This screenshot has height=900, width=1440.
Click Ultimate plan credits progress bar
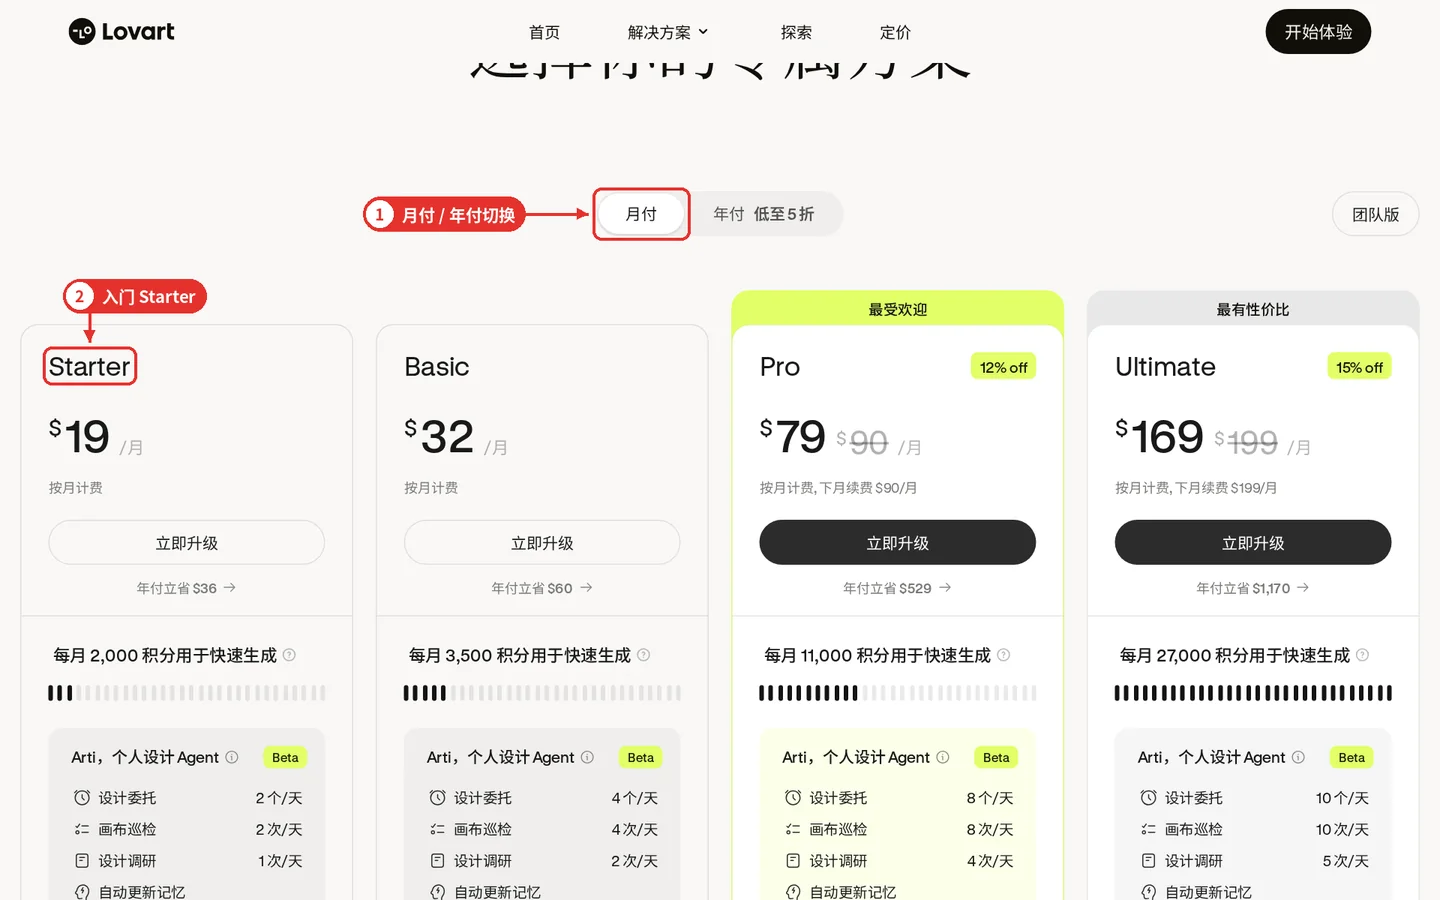pos(1253,693)
